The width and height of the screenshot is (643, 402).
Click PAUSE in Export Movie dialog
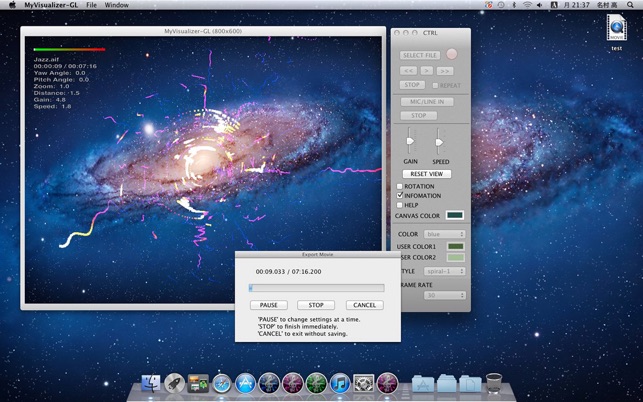point(269,305)
